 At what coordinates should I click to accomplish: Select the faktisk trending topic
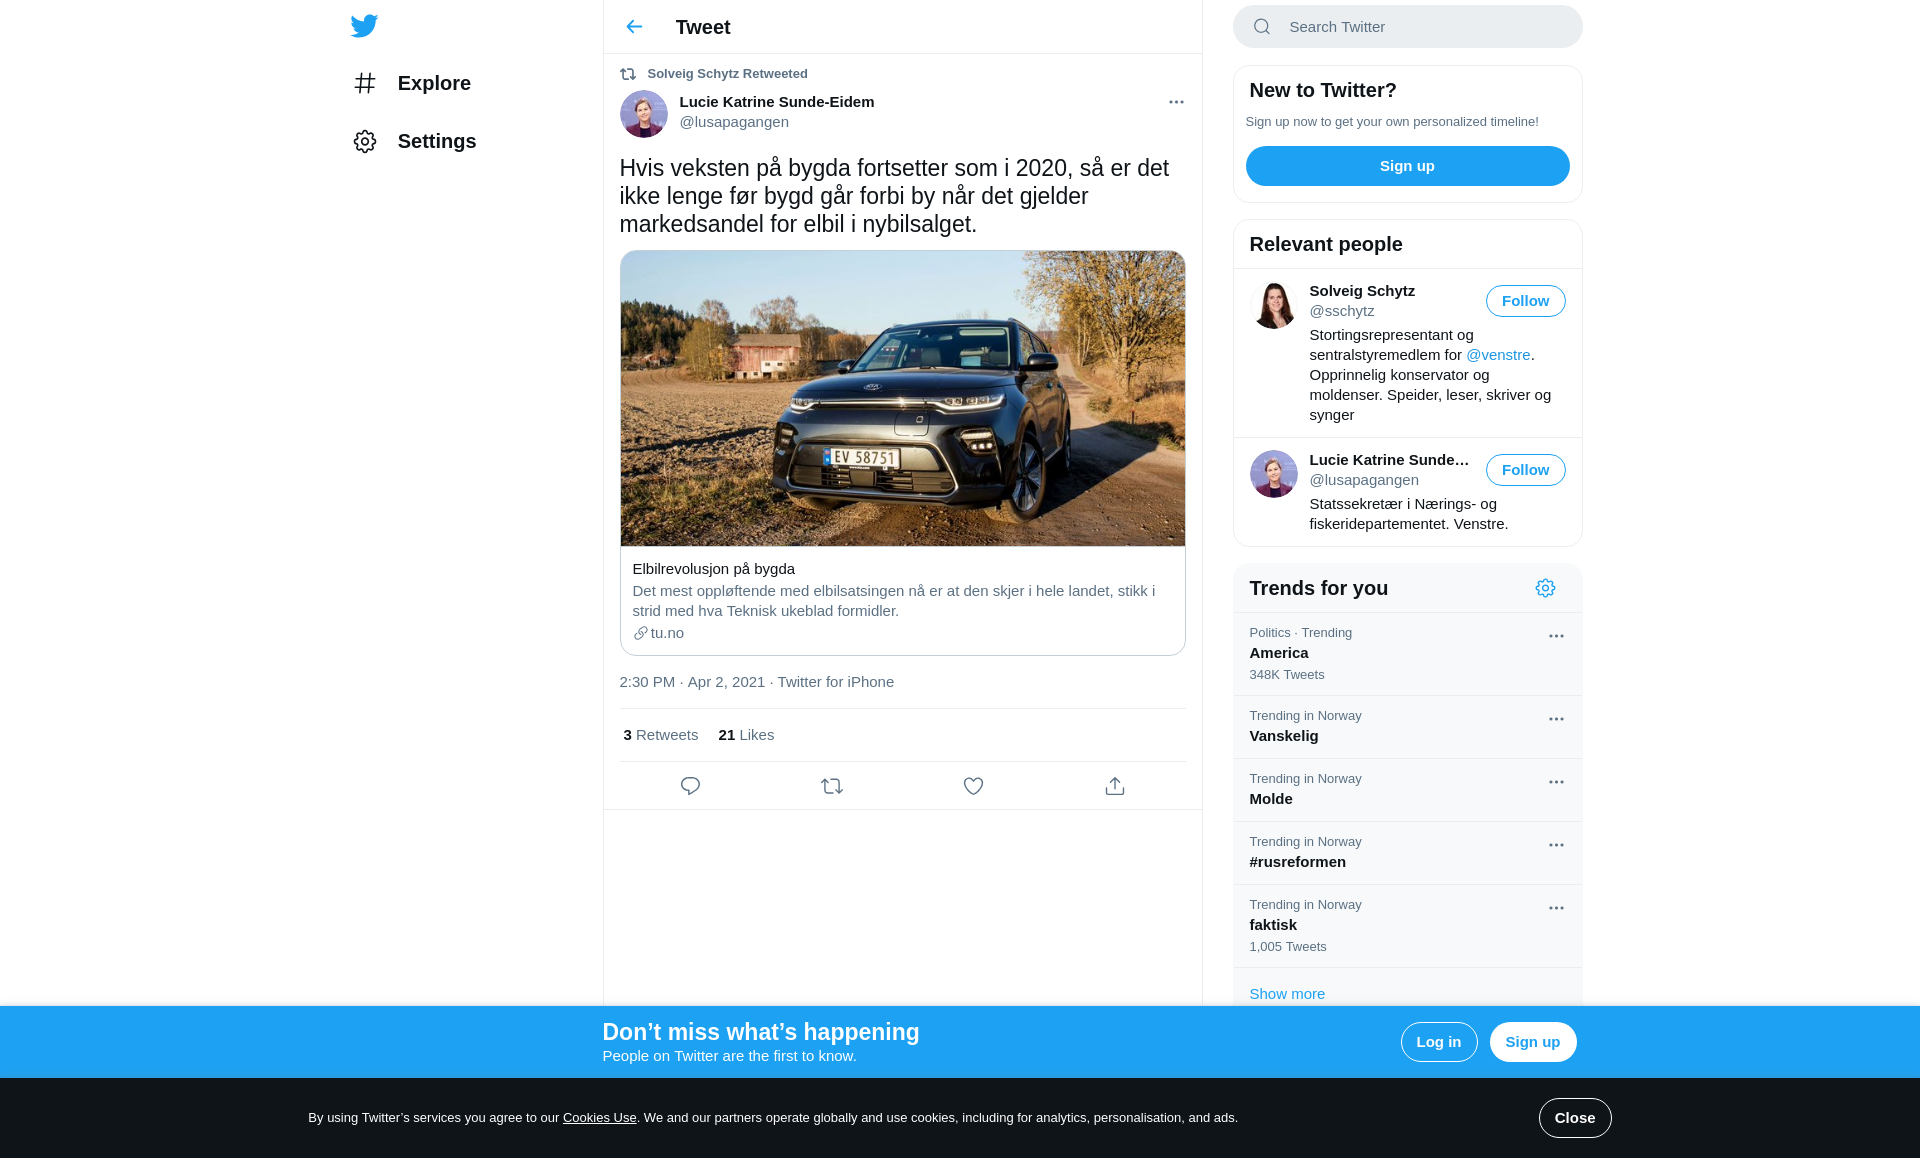coord(1407,926)
